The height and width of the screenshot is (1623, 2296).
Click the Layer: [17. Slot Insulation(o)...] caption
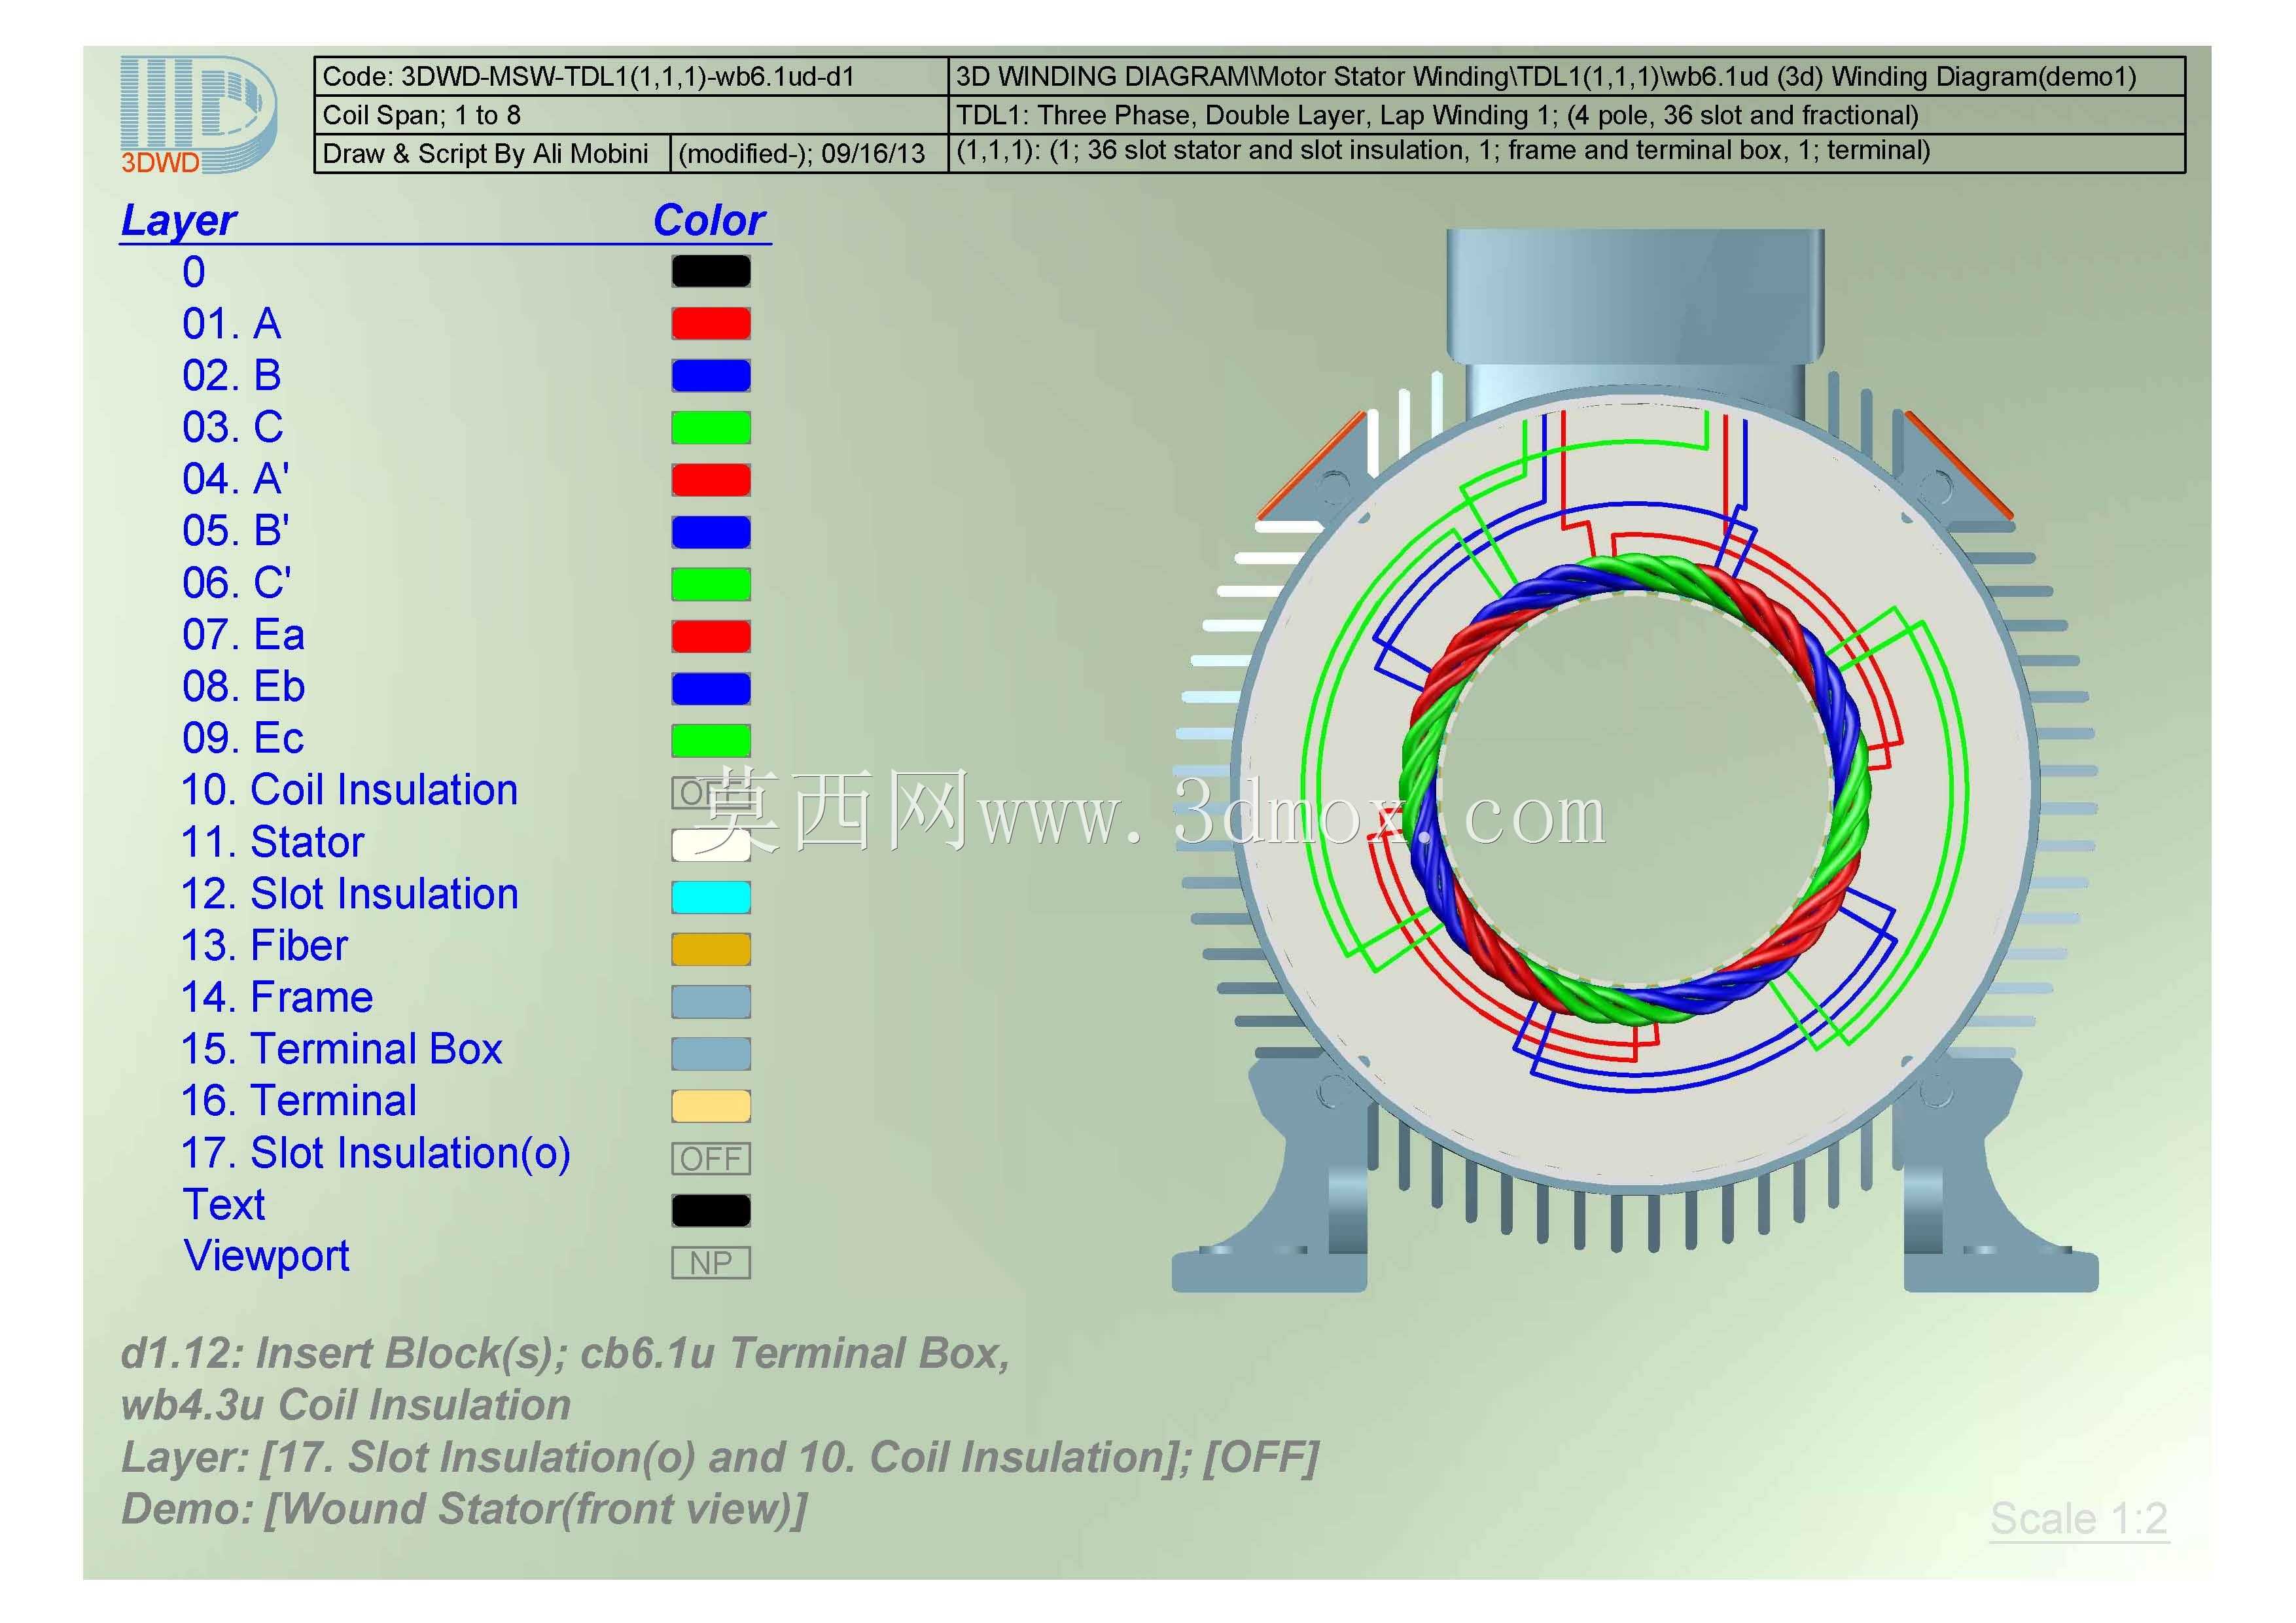pos(720,1457)
